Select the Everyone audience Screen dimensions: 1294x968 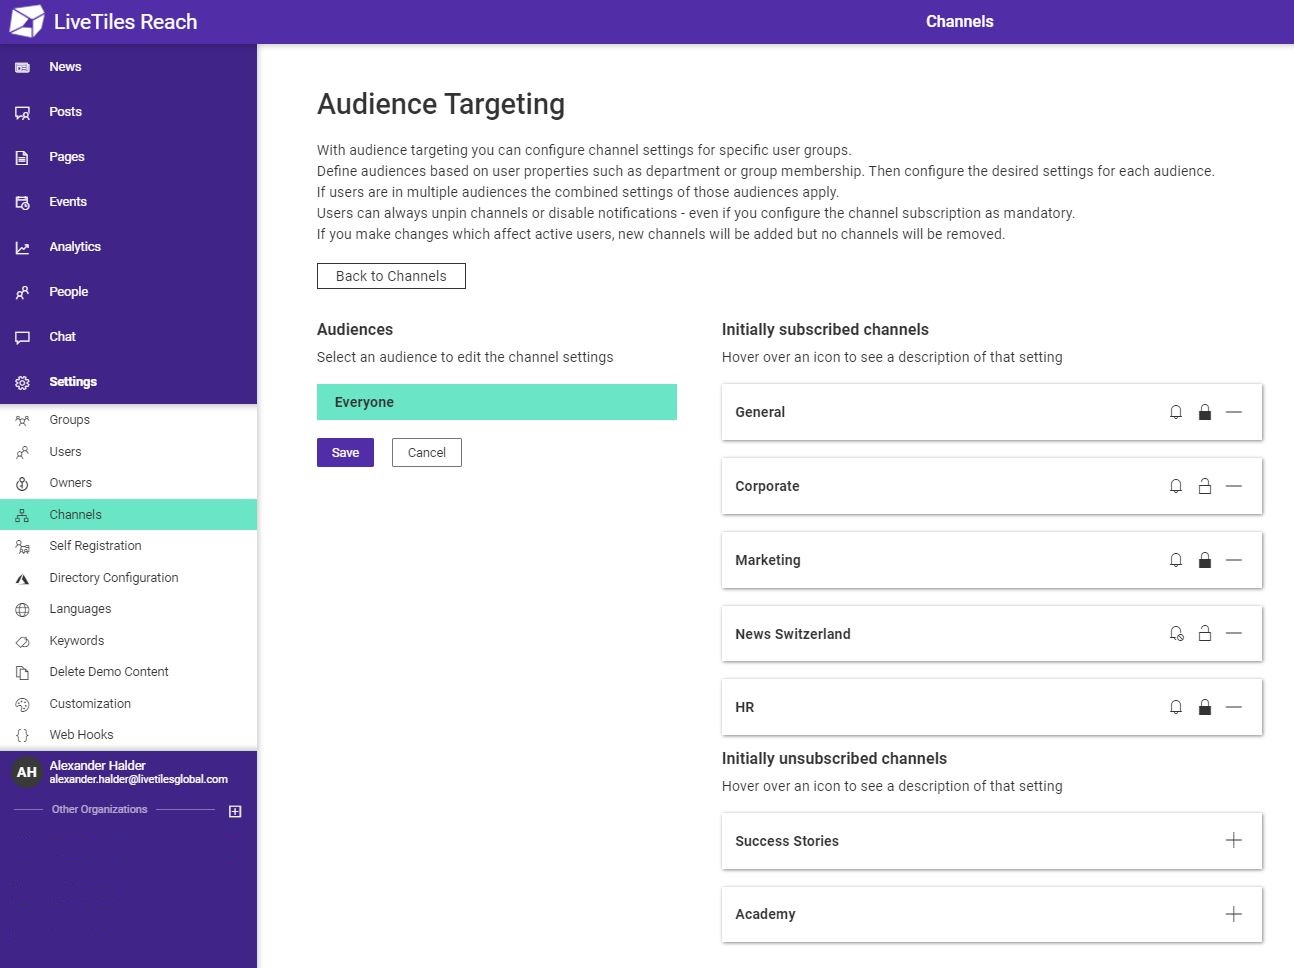[x=497, y=402]
